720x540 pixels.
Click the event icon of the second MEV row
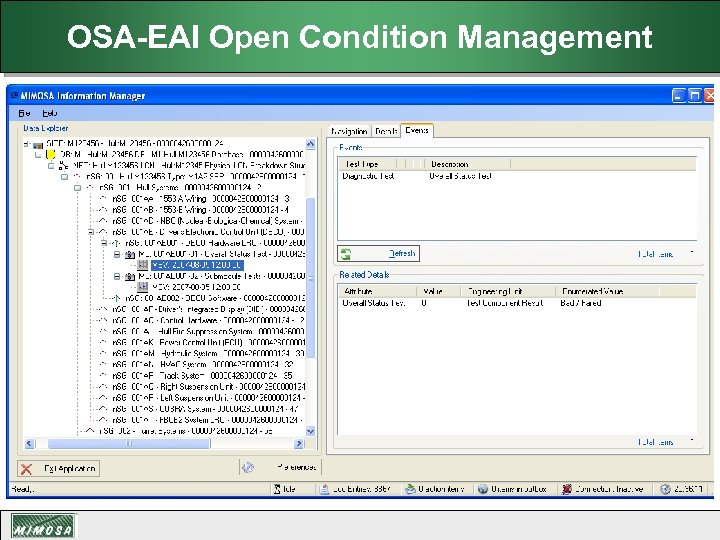tap(143, 287)
